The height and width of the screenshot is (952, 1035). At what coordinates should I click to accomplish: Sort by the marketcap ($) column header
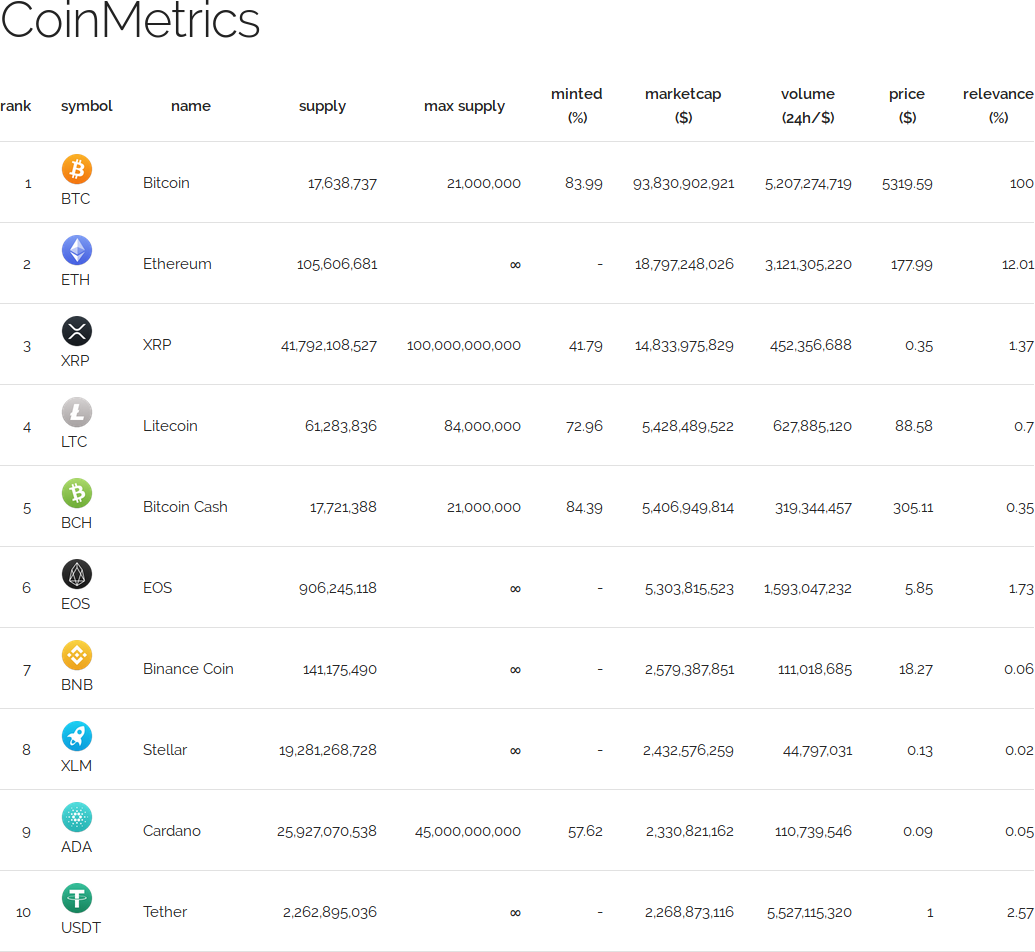683,106
